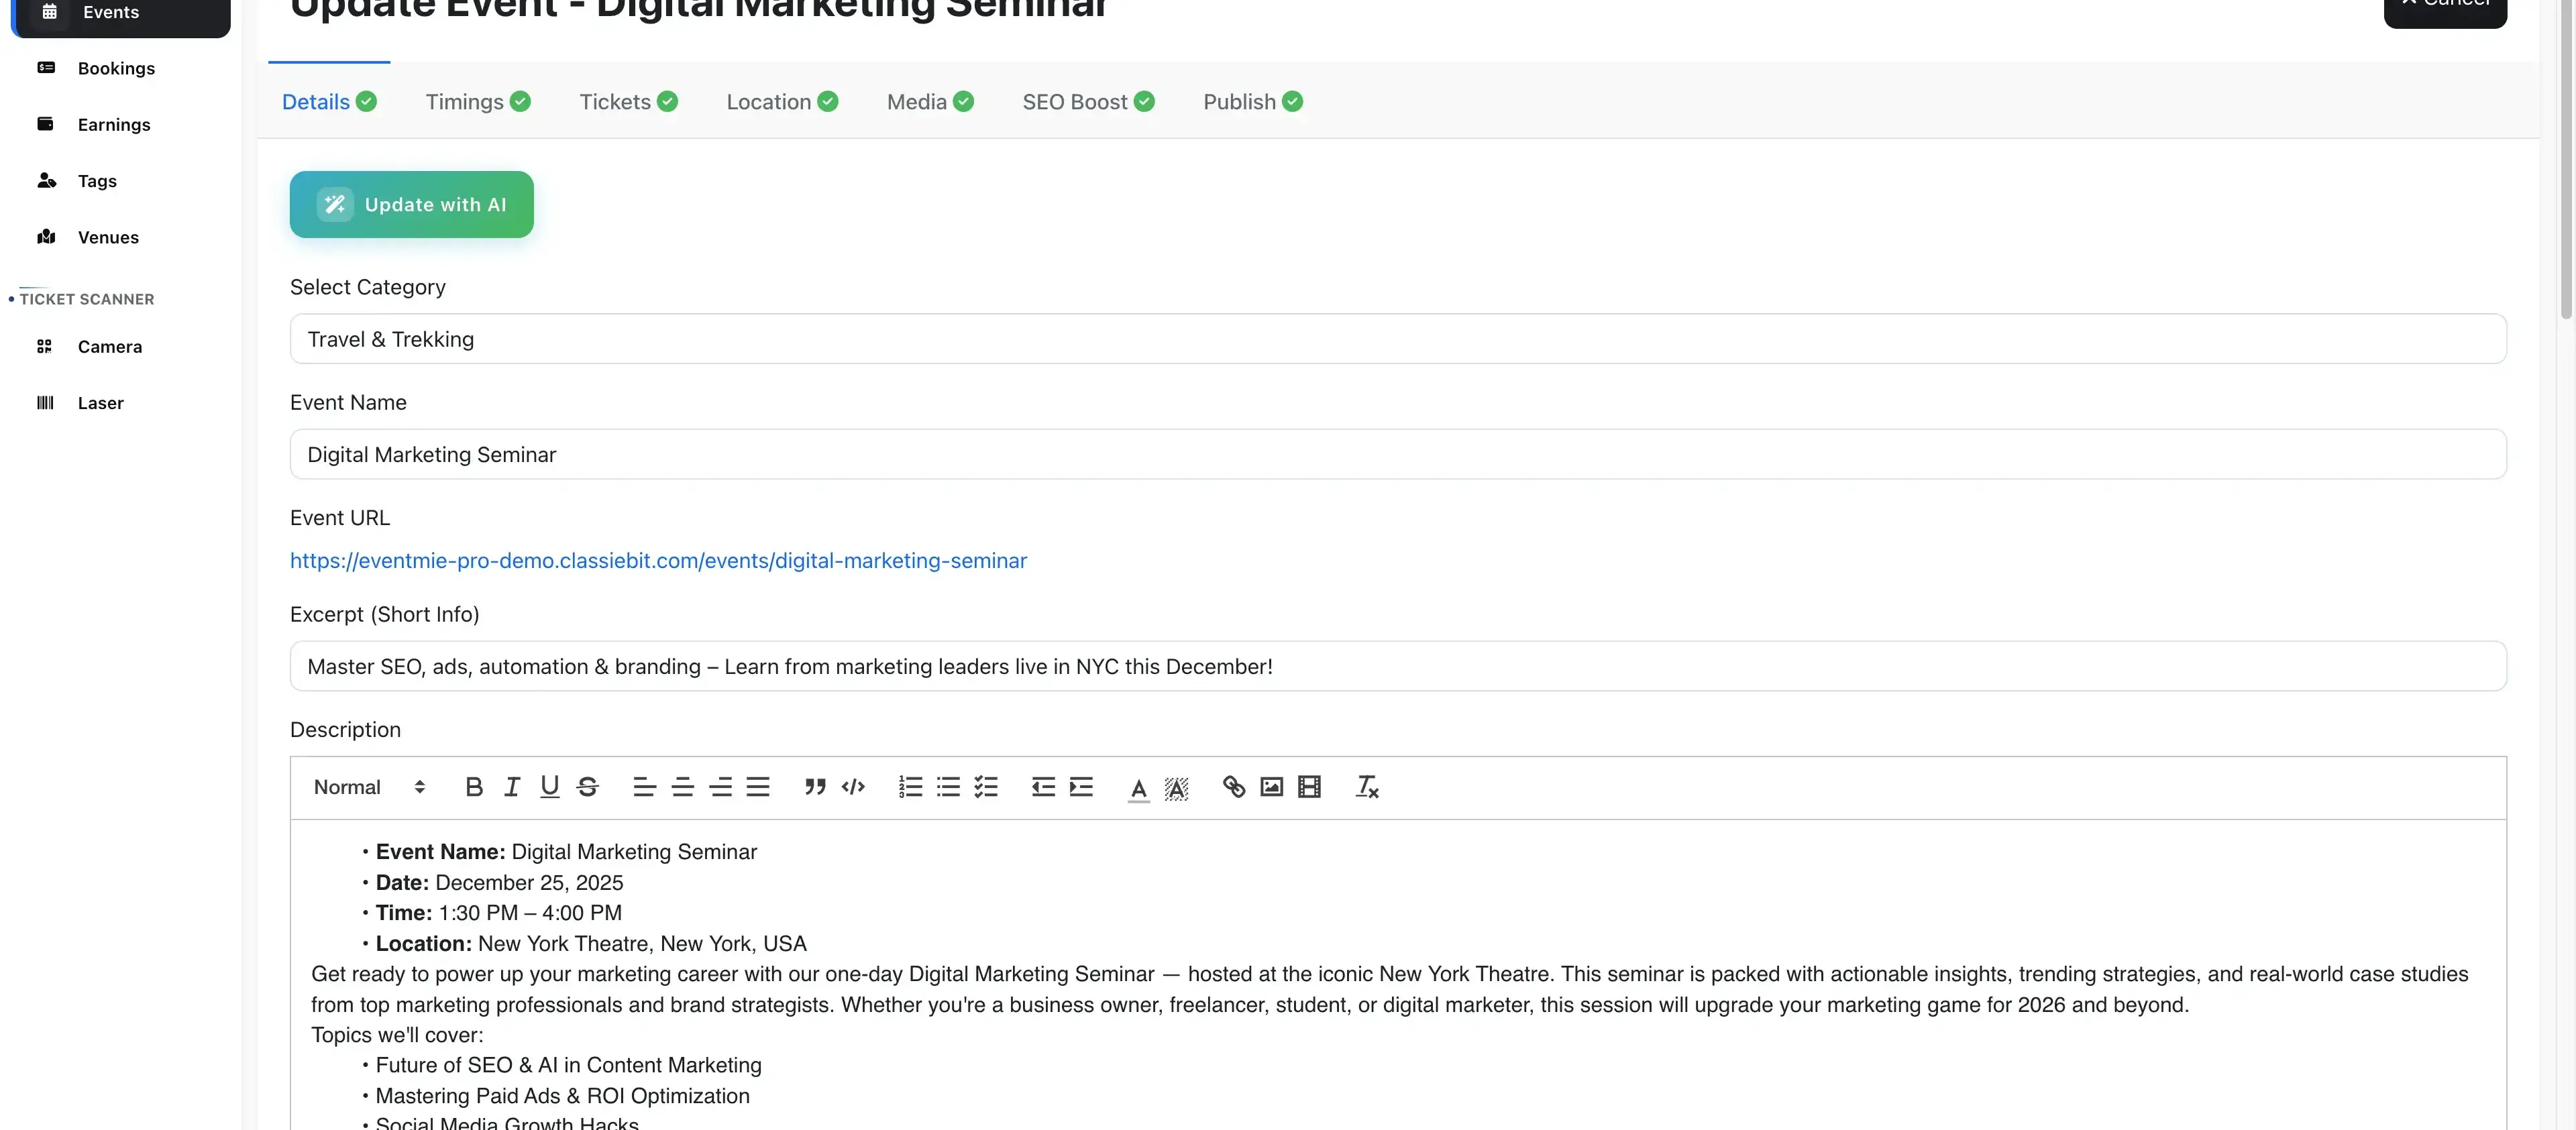Toggle numbered list formatting
Viewport: 2576px width, 1130px height.
pyautogui.click(x=910, y=787)
